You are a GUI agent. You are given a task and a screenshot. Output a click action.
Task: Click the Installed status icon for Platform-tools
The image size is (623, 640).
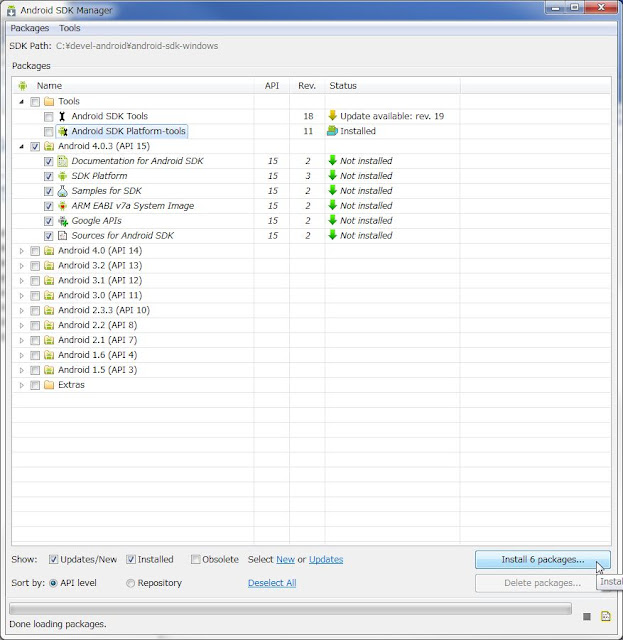pyautogui.click(x=332, y=131)
